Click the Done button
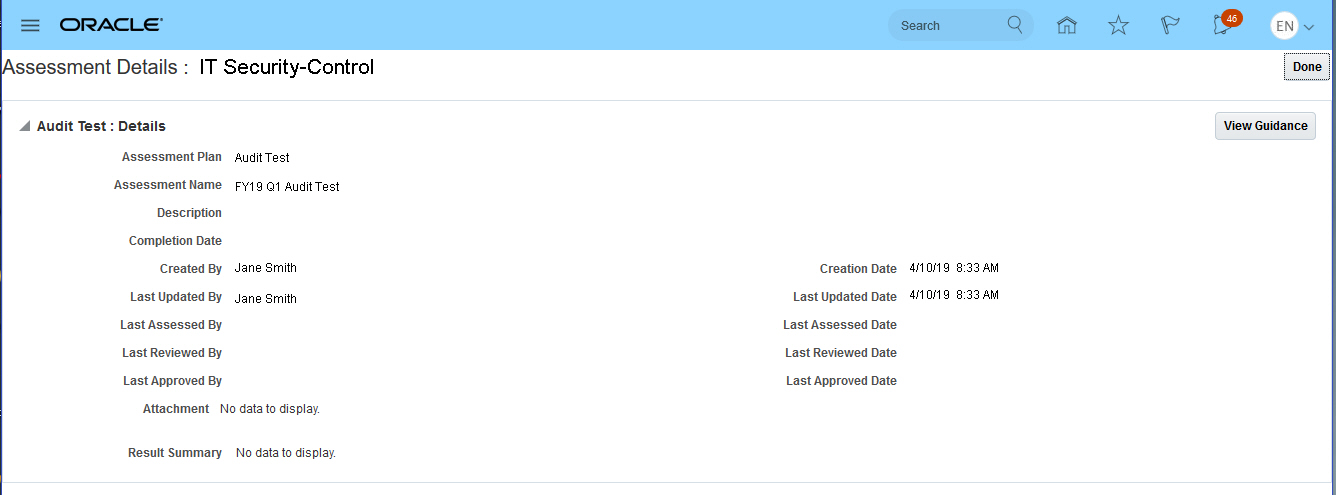This screenshot has height=495, width=1336. (x=1307, y=67)
